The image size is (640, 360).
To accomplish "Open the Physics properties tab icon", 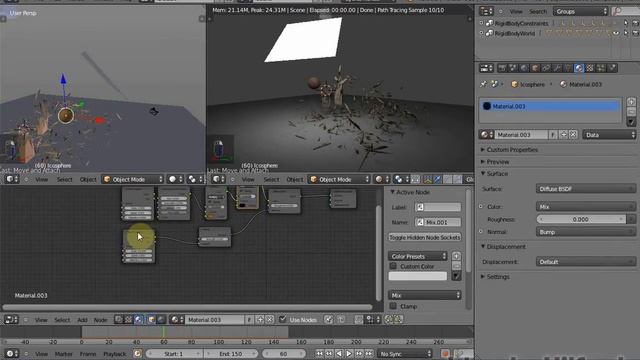I will (x=612, y=68).
